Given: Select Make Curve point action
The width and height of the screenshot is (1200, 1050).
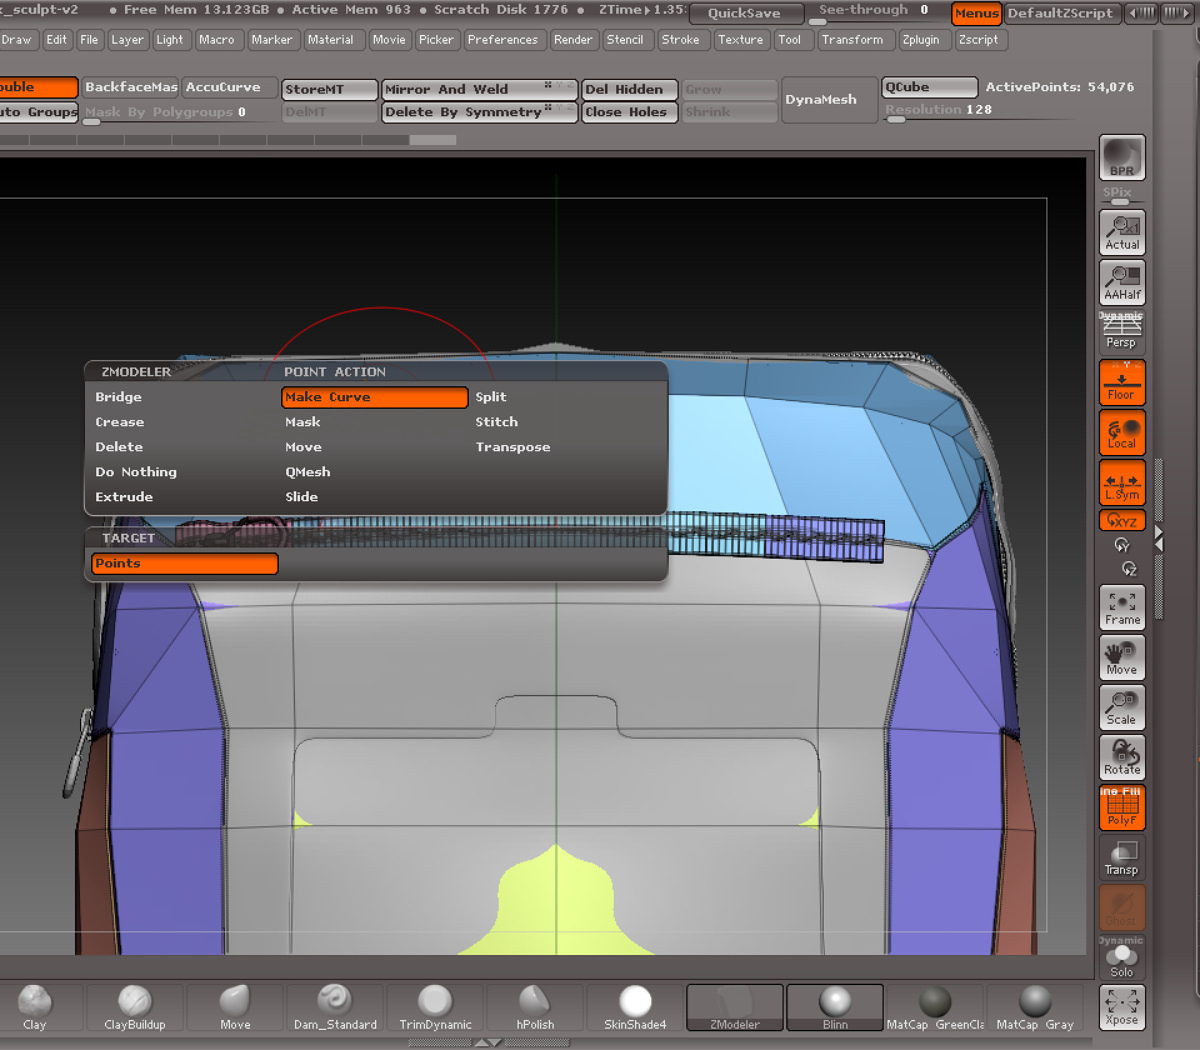Looking at the screenshot, I should (374, 397).
